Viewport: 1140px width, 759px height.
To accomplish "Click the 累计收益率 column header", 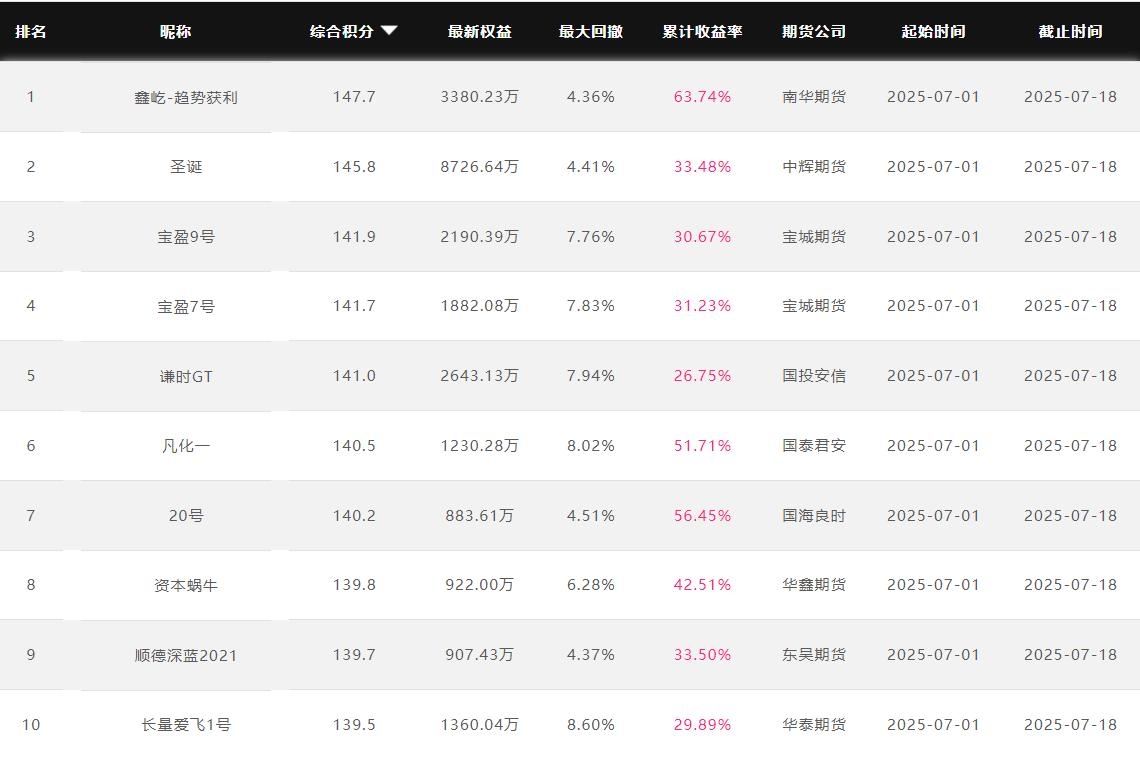I will coord(702,31).
